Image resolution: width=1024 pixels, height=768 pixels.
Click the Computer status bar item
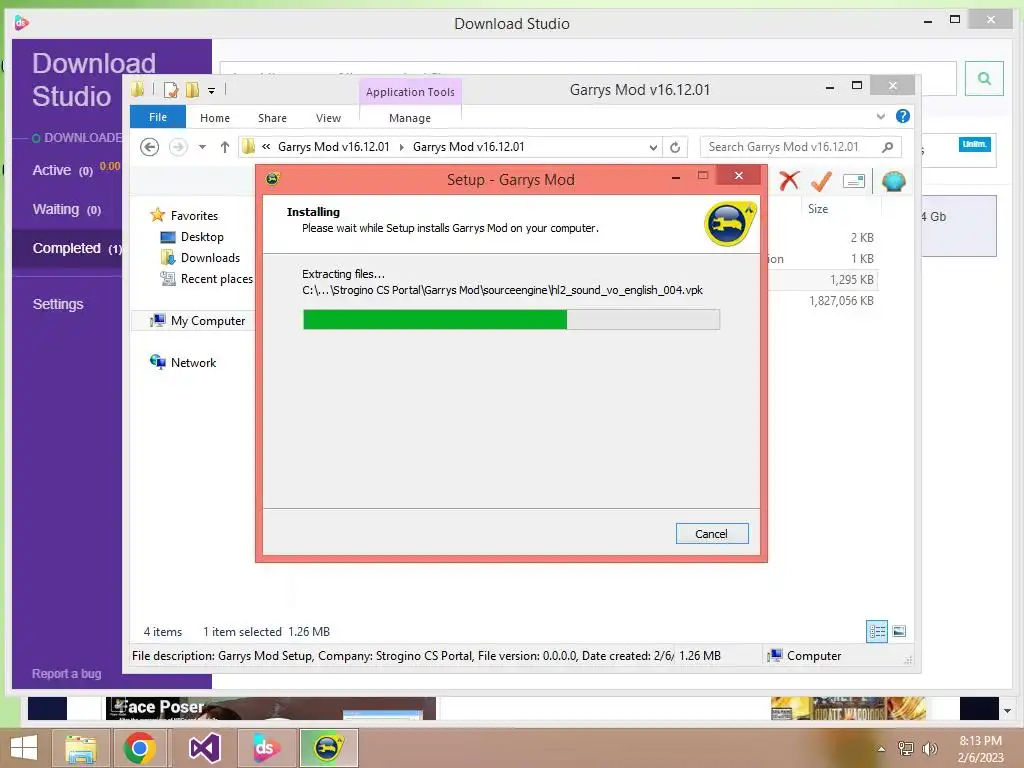pyautogui.click(x=805, y=655)
